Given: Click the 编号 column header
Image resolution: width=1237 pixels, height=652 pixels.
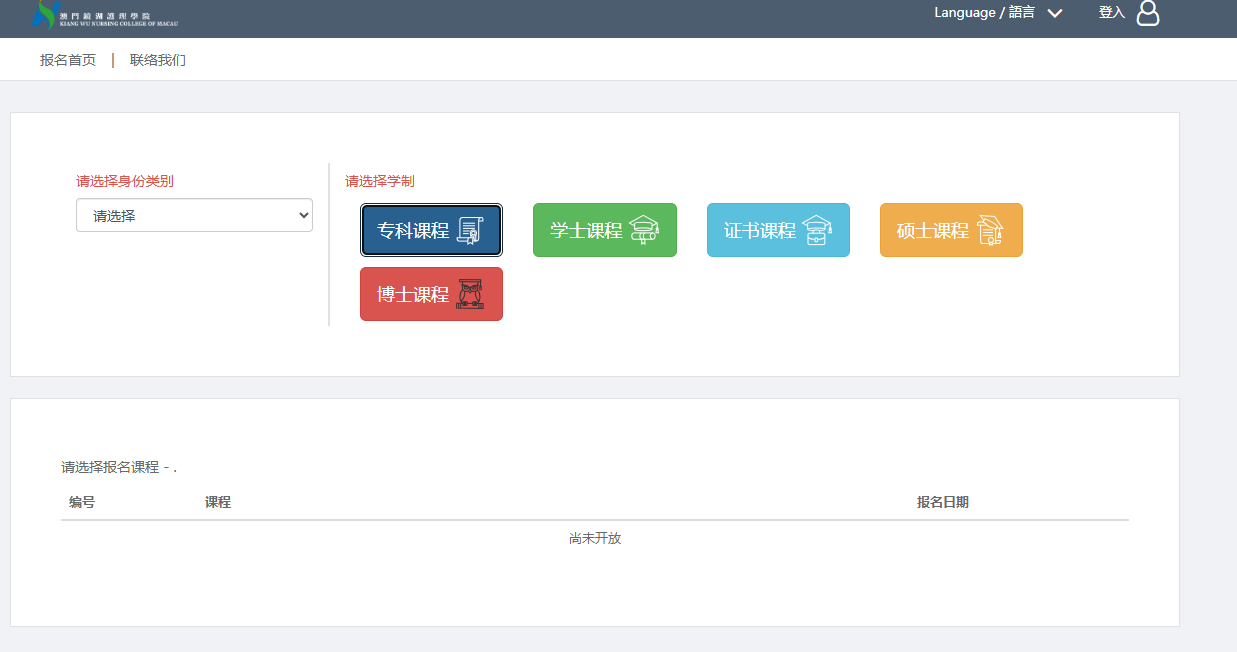Looking at the screenshot, I should click(x=82, y=502).
